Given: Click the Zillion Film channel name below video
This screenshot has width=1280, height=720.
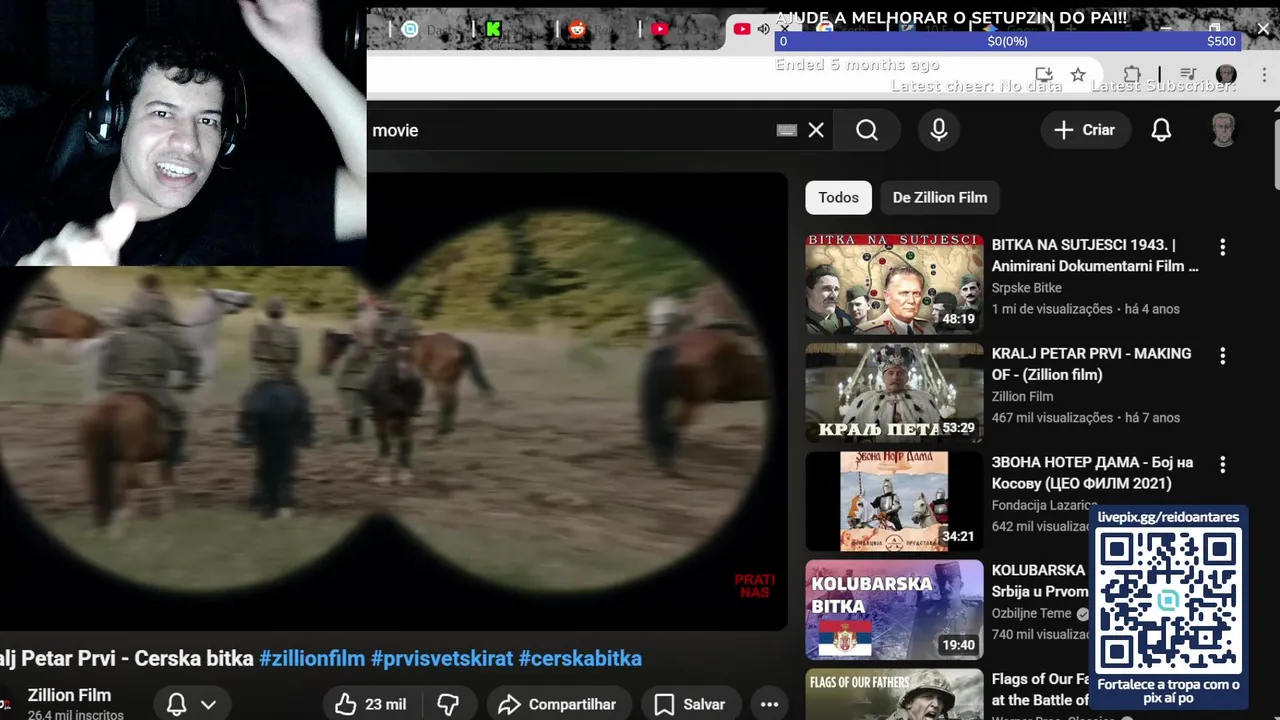Looking at the screenshot, I should (69, 695).
